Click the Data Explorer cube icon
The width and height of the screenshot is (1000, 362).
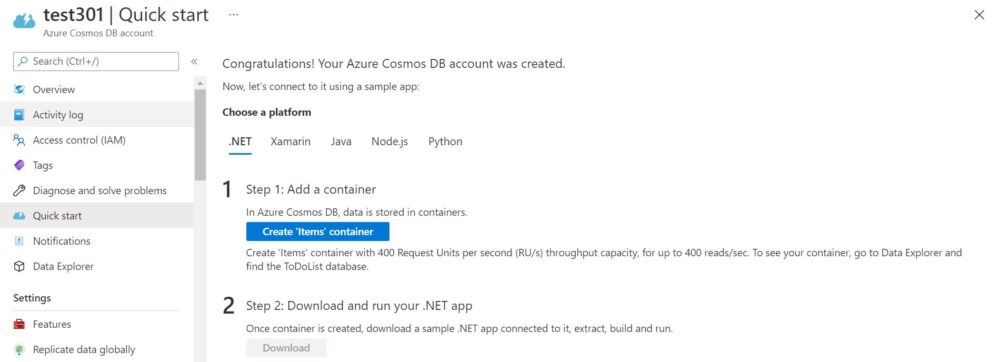click(x=19, y=266)
